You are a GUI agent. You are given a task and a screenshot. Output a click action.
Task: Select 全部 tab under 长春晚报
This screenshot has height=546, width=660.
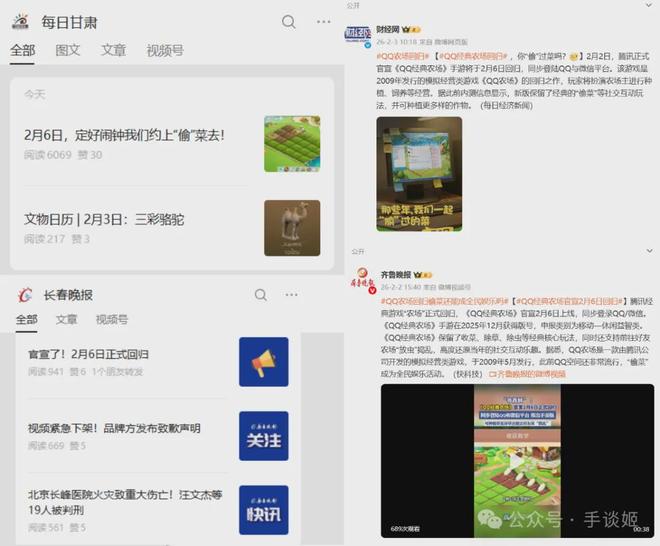pos(27,320)
